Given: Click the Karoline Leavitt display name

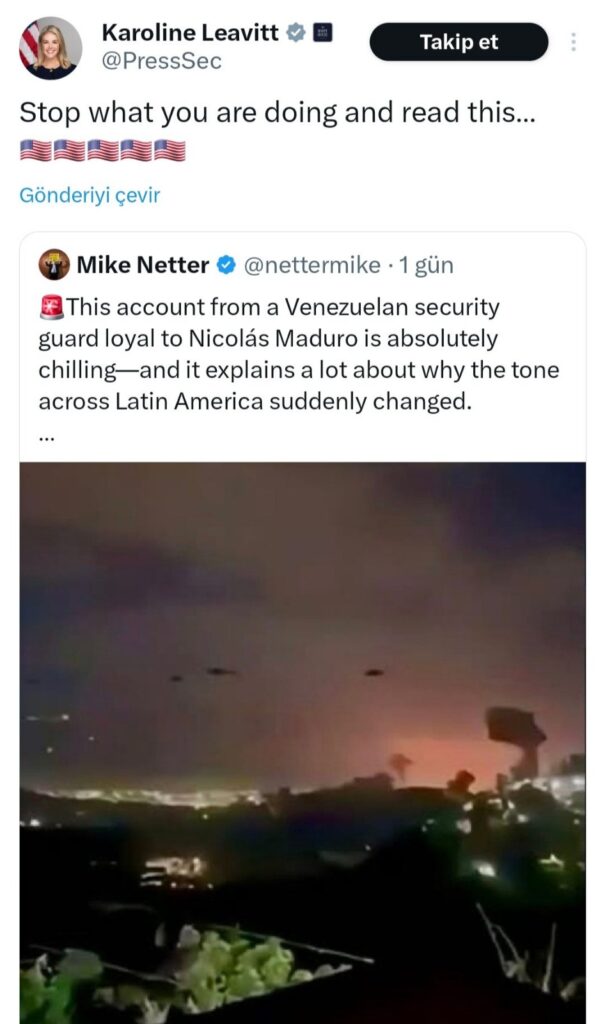Looking at the screenshot, I should tap(190, 33).
